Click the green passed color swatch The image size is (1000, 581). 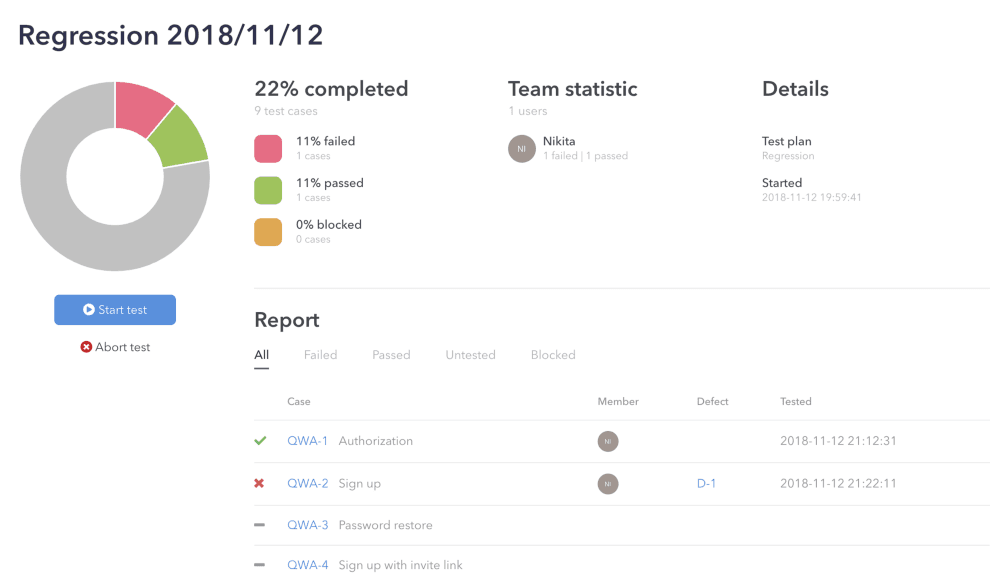[268, 190]
